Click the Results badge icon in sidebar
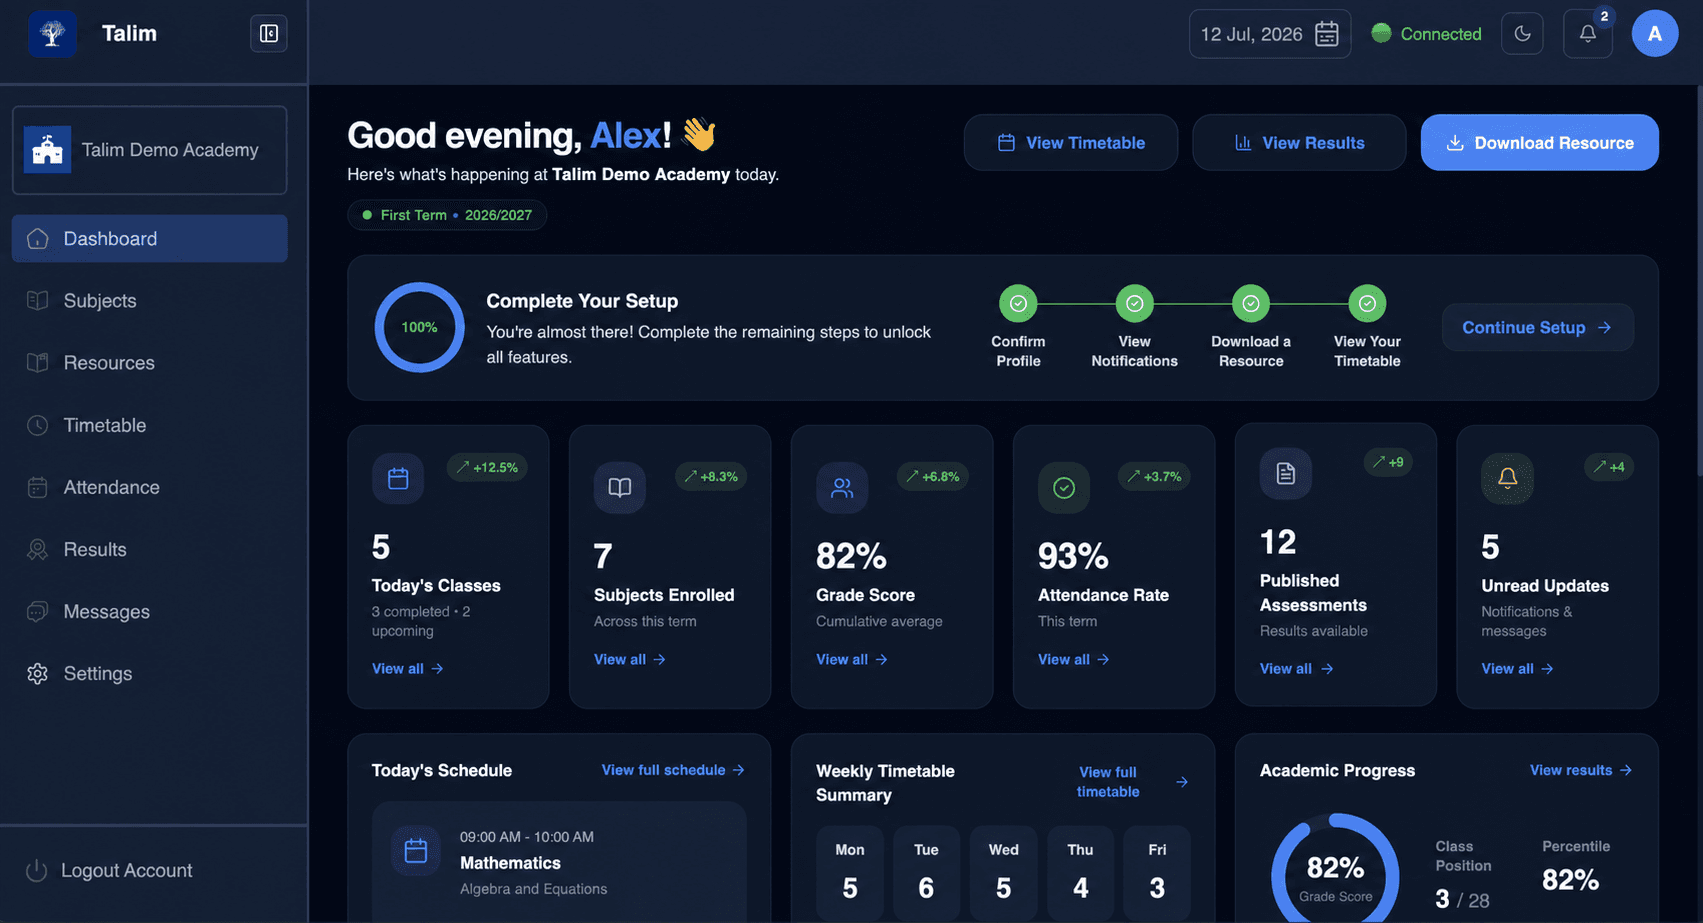 pyautogui.click(x=38, y=549)
